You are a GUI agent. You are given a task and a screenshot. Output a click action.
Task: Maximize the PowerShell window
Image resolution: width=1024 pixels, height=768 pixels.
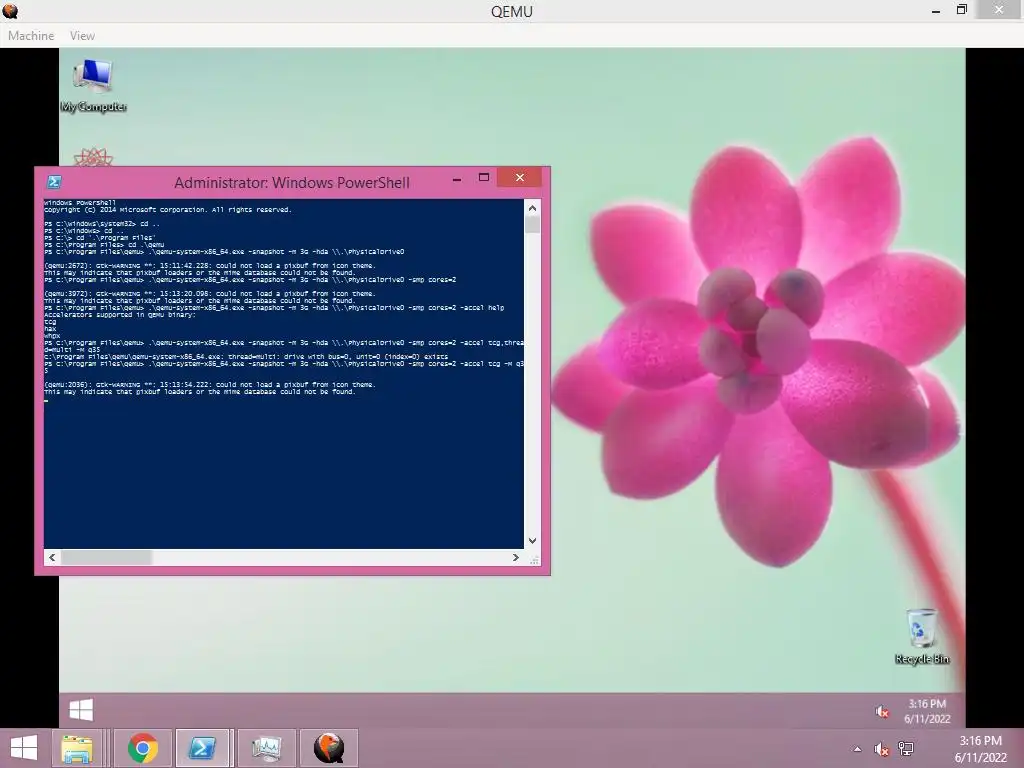[484, 178]
